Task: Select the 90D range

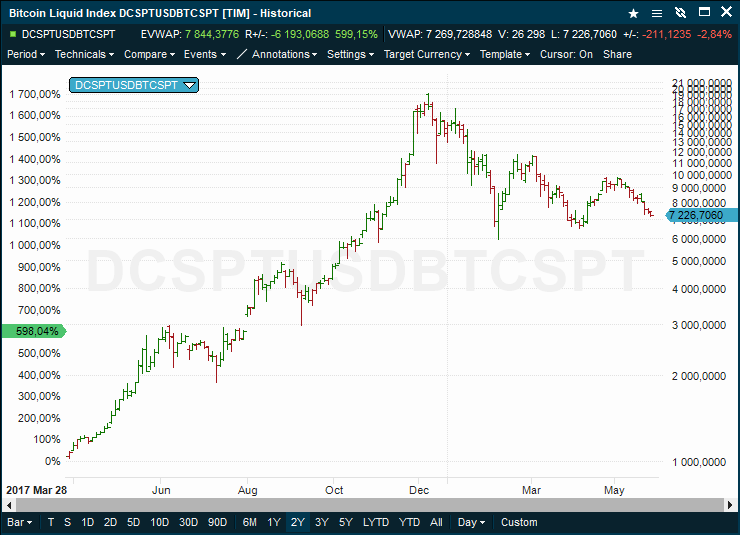Action: (217, 522)
